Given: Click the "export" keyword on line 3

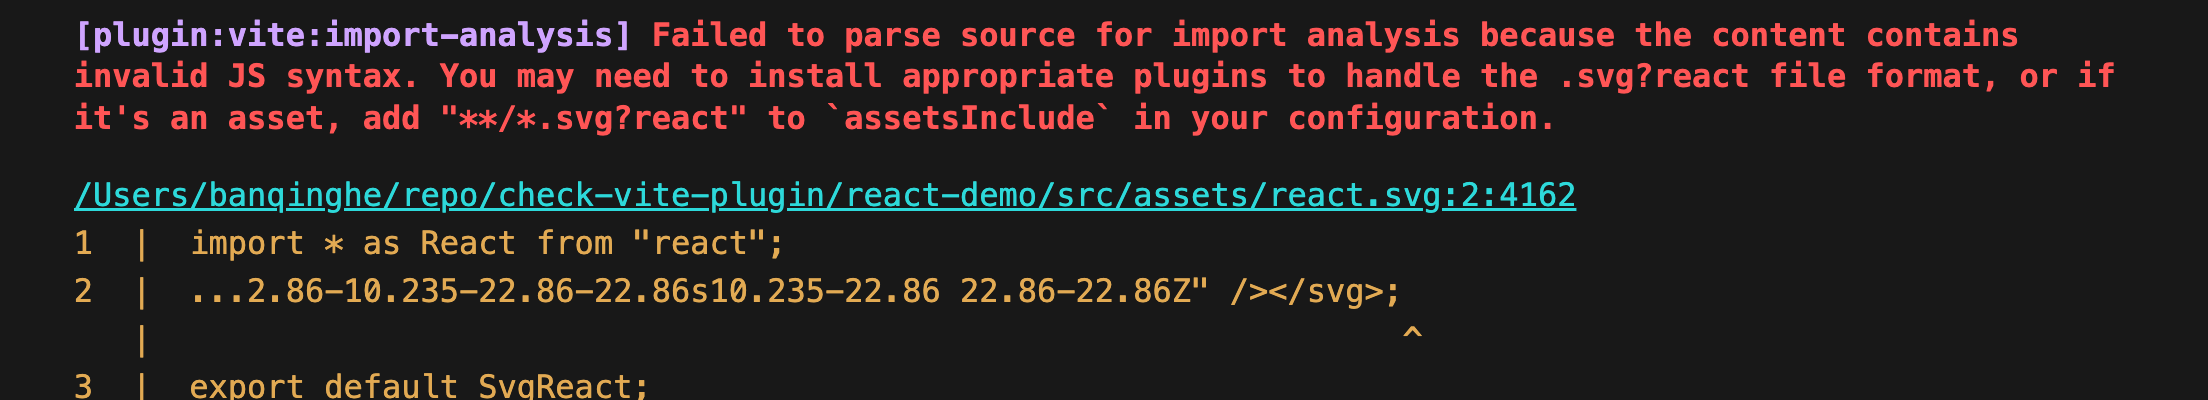Looking at the screenshot, I should point(247,386).
